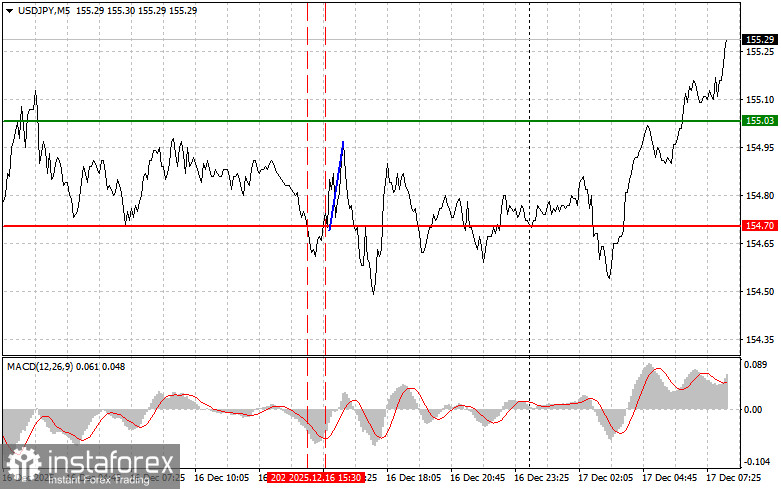
Task: Select the price axis value 154.50
Action: click(x=760, y=291)
